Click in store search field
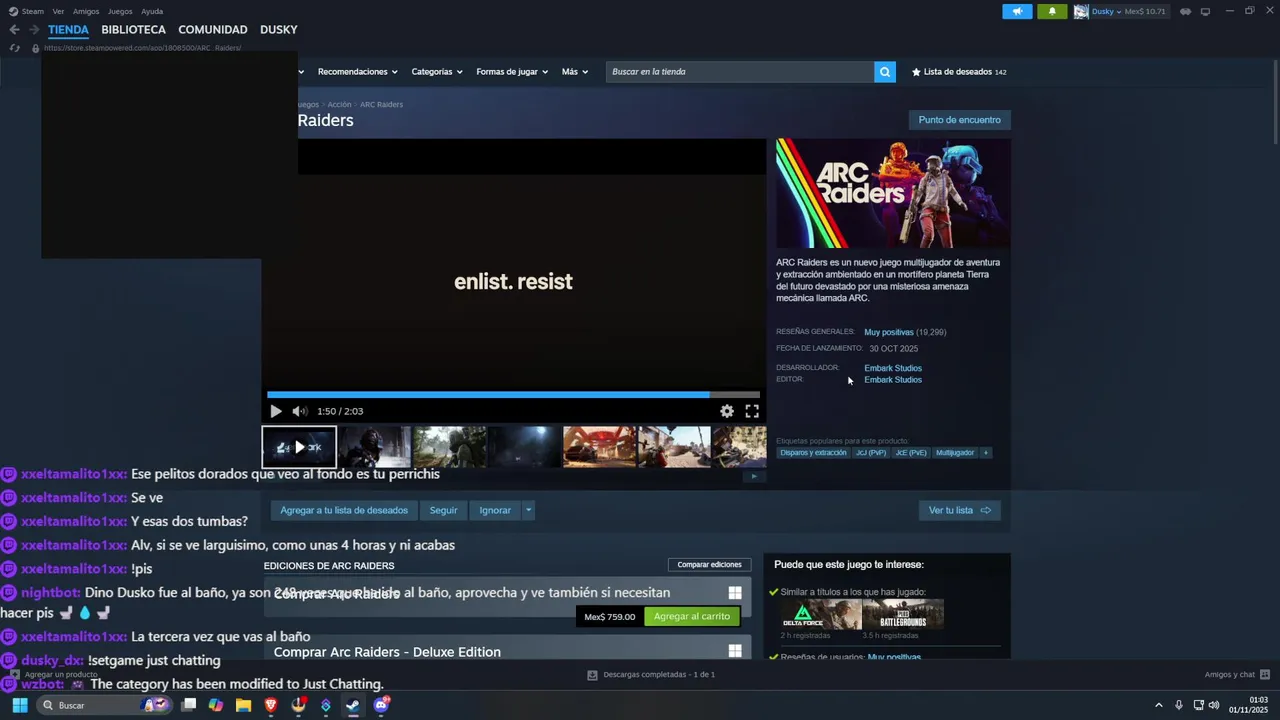This screenshot has height=720, width=1280. (x=740, y=72)
